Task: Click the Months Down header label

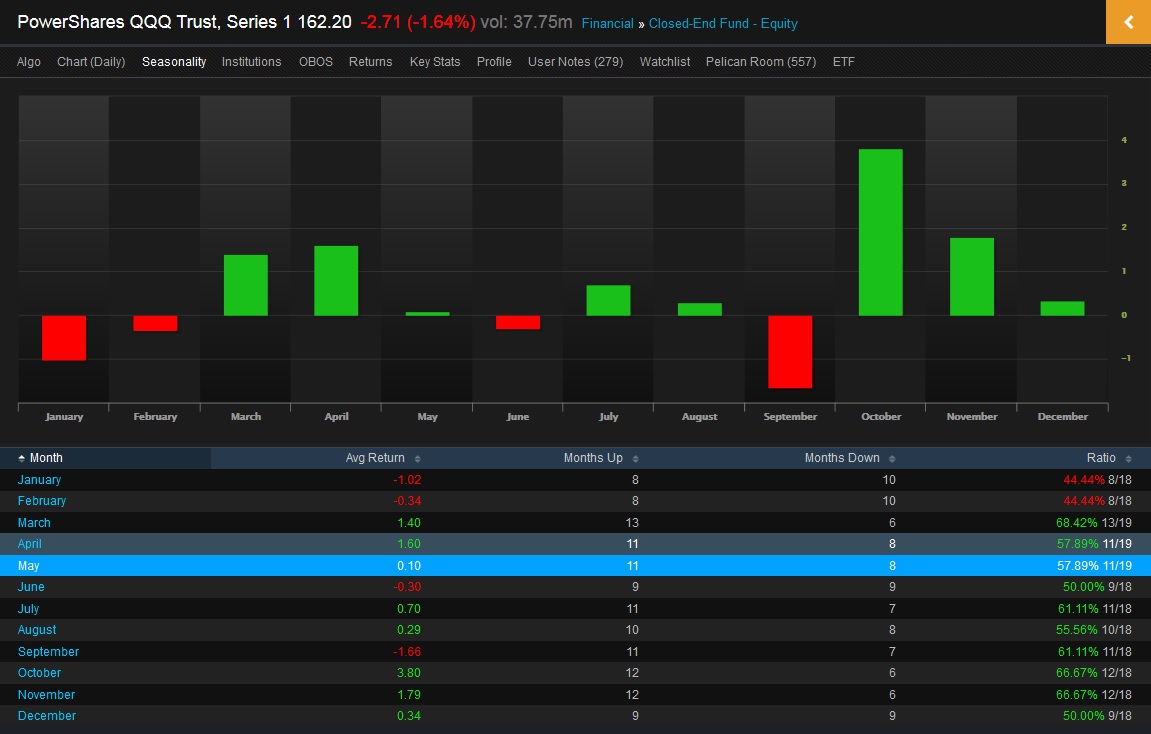Action: tap(842, 458)
